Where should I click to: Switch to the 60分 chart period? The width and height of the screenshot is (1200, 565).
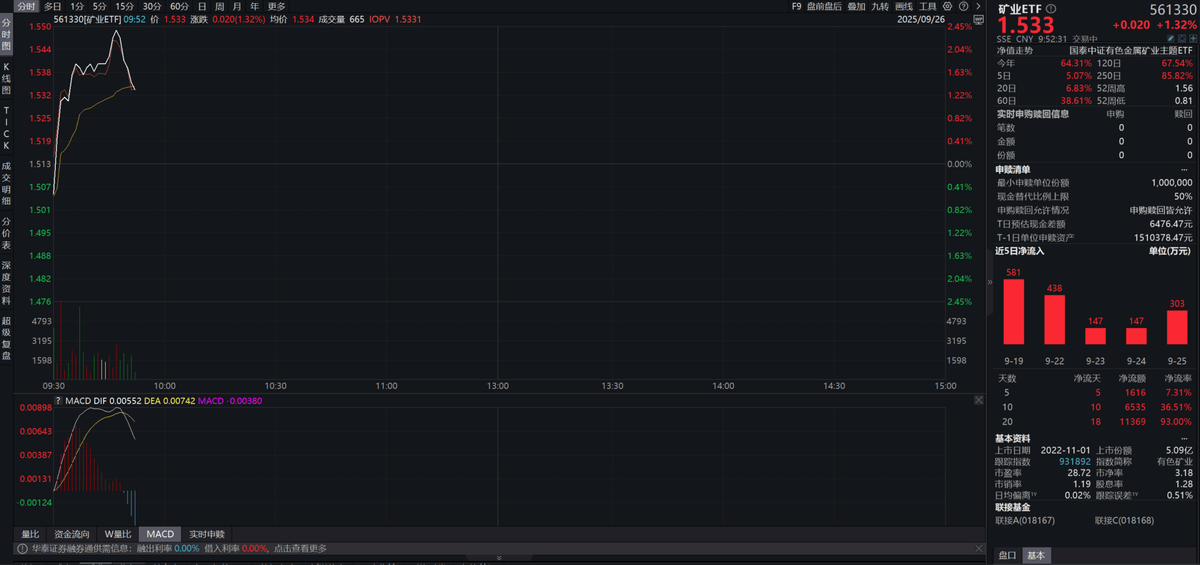pyautogui.click(x=179, y=6)
